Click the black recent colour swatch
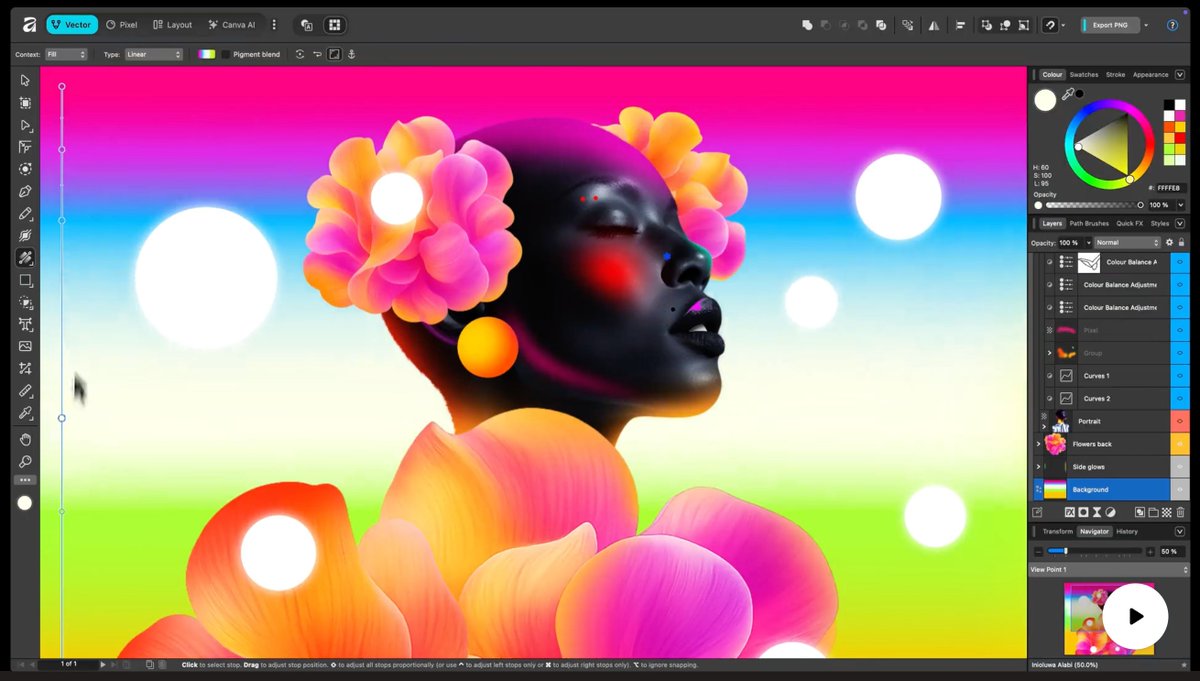Viewport: 1200px width, 681px height. [x=1080, y=93]
